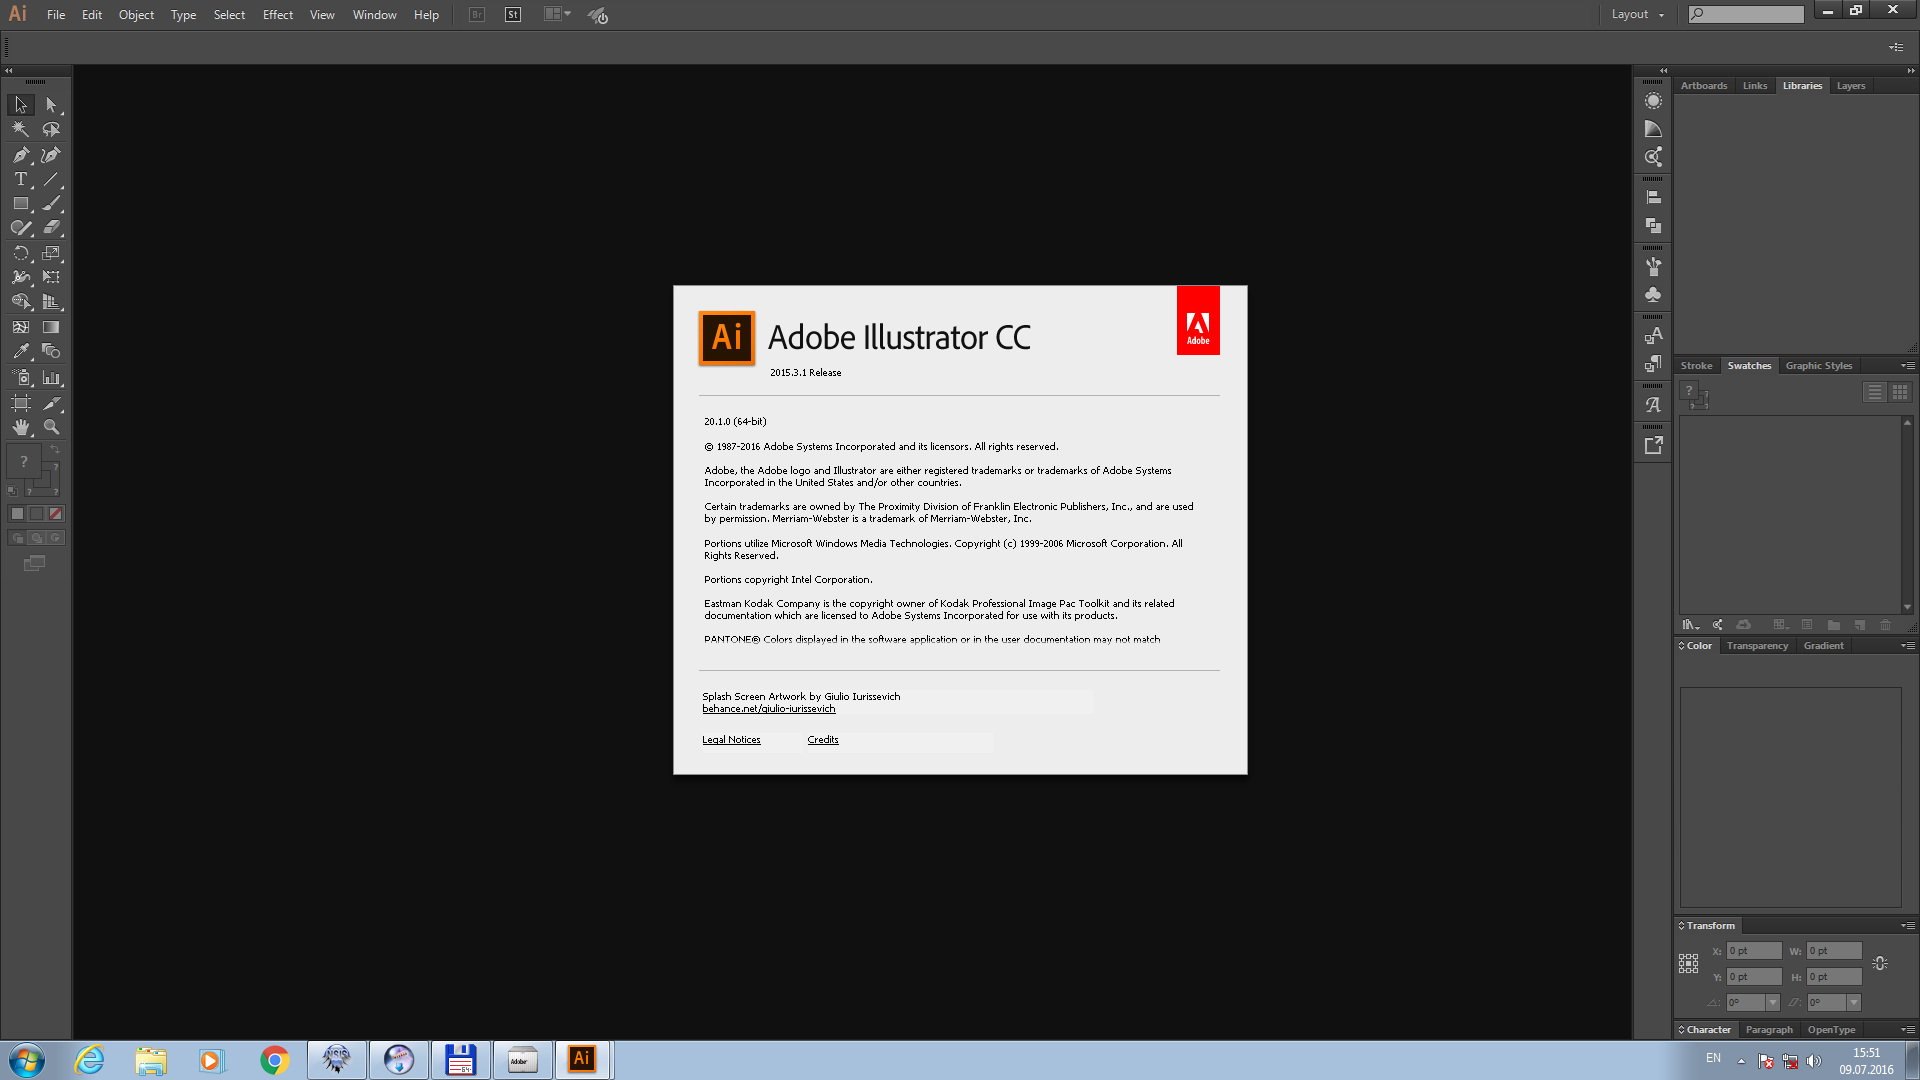Select the Curvature tool
Screen dimensions: 1920x1080
[51, 155]
